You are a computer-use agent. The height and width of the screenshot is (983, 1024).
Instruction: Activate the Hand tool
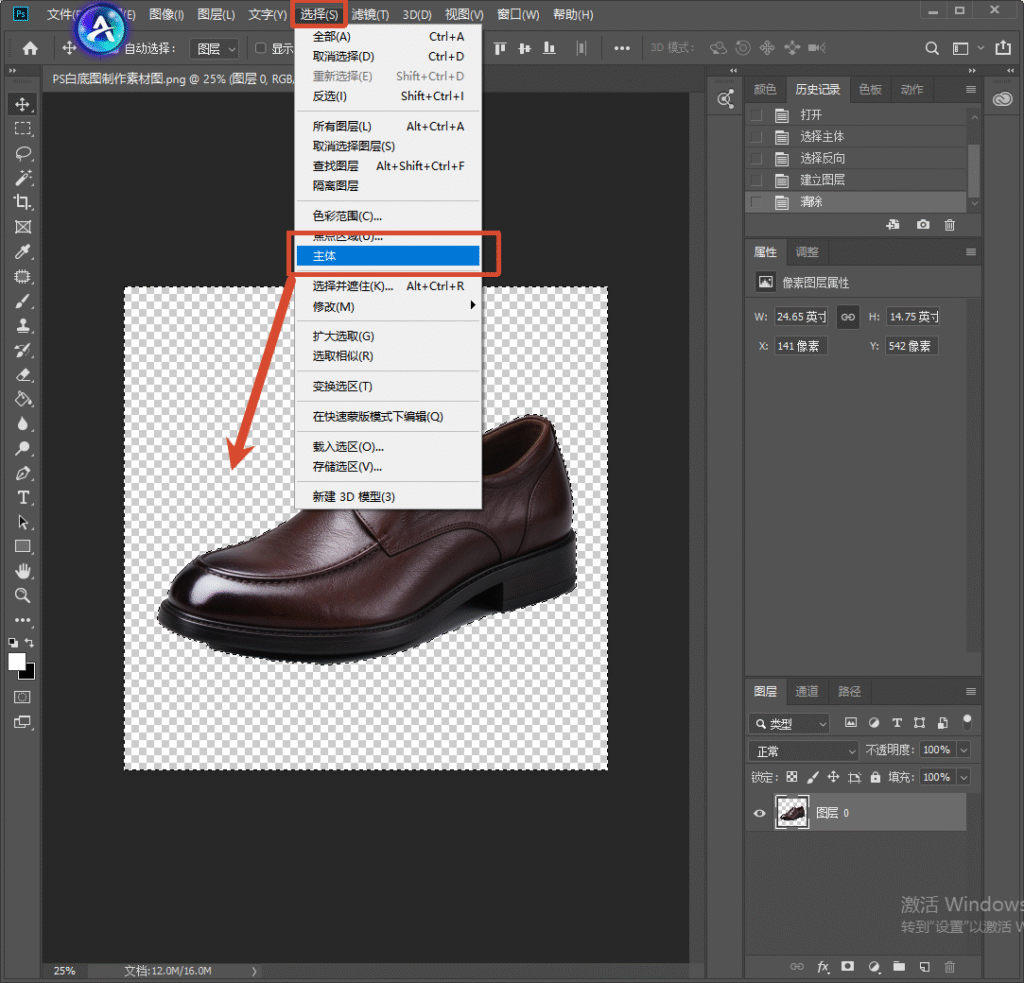[x=23, y=572]
